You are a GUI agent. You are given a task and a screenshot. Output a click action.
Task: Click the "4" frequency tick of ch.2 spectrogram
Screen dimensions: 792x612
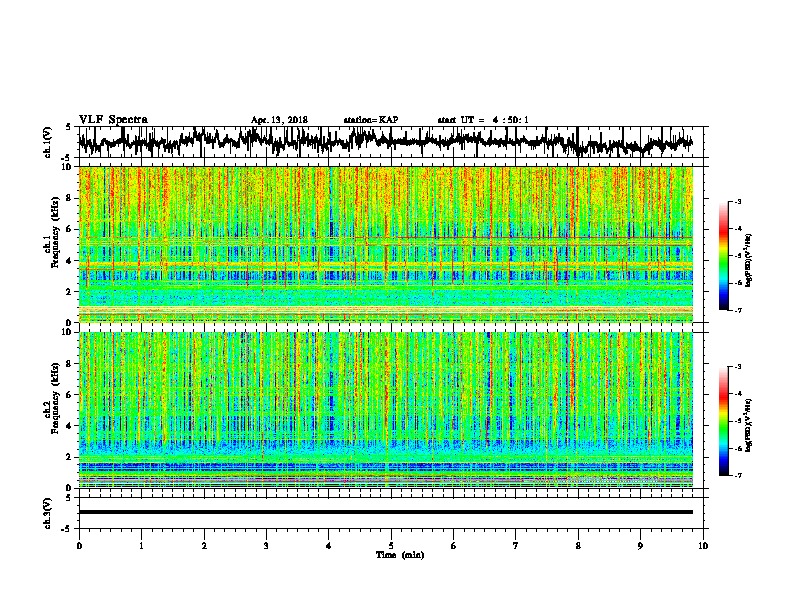coord(71,426)
